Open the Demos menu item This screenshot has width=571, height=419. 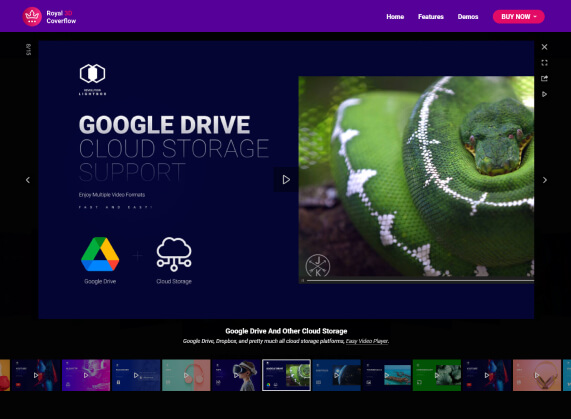[x=468, y=17]
